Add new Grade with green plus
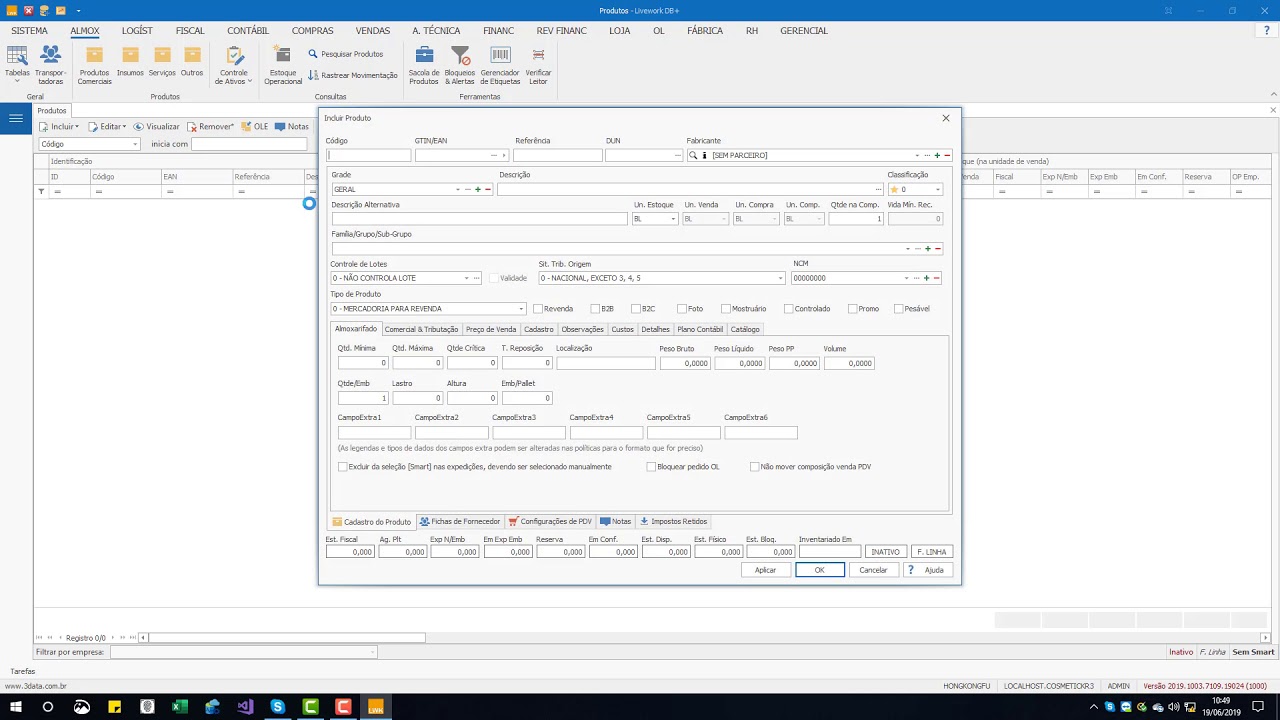 (x=478, y=189)
